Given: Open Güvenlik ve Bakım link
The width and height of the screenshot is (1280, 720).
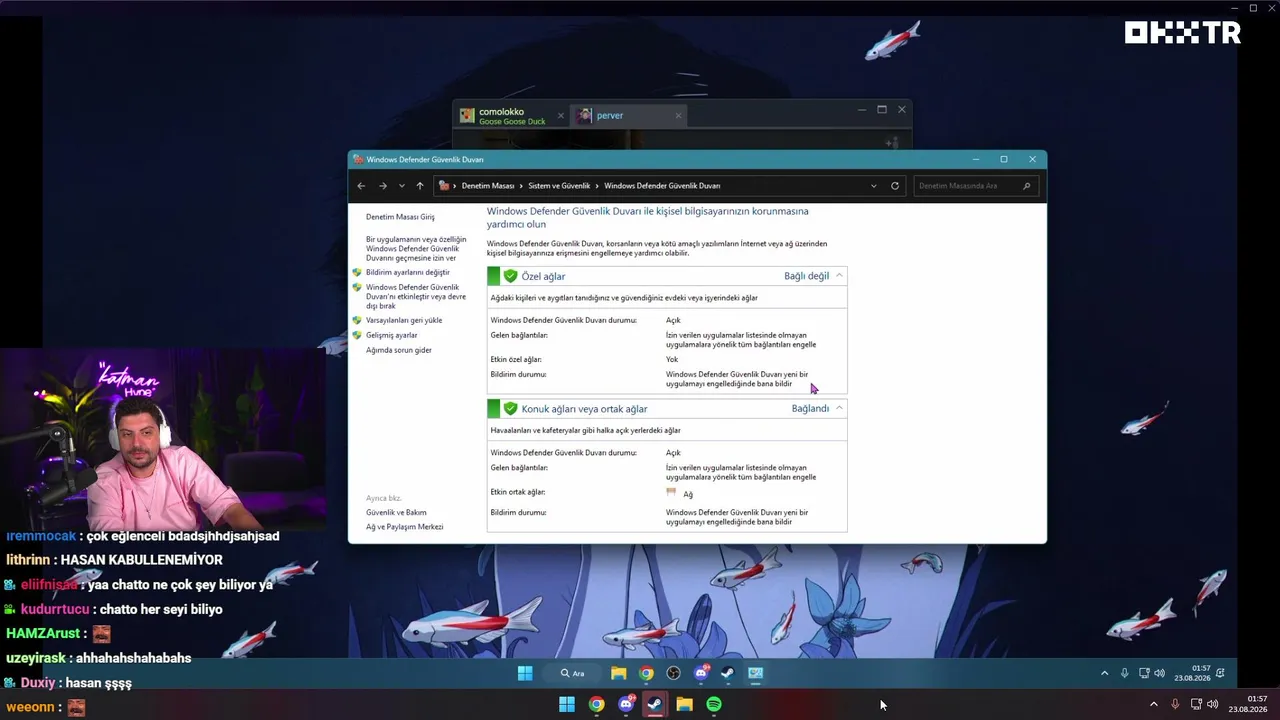Looking at the screenshot, I should pos(396,512).
